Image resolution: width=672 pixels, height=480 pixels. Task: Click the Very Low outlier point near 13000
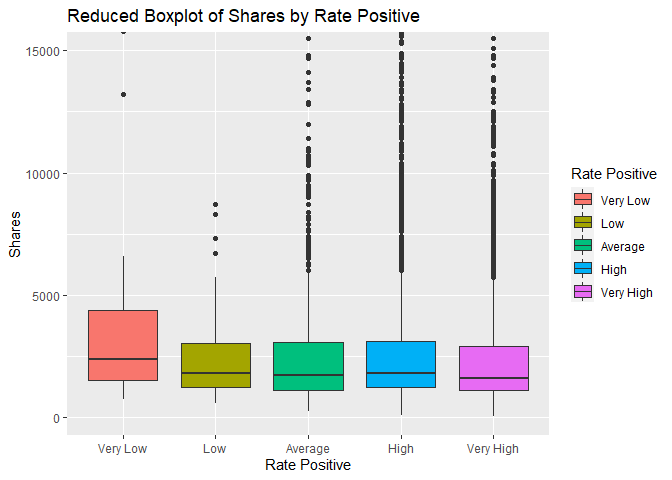point(123,95)
